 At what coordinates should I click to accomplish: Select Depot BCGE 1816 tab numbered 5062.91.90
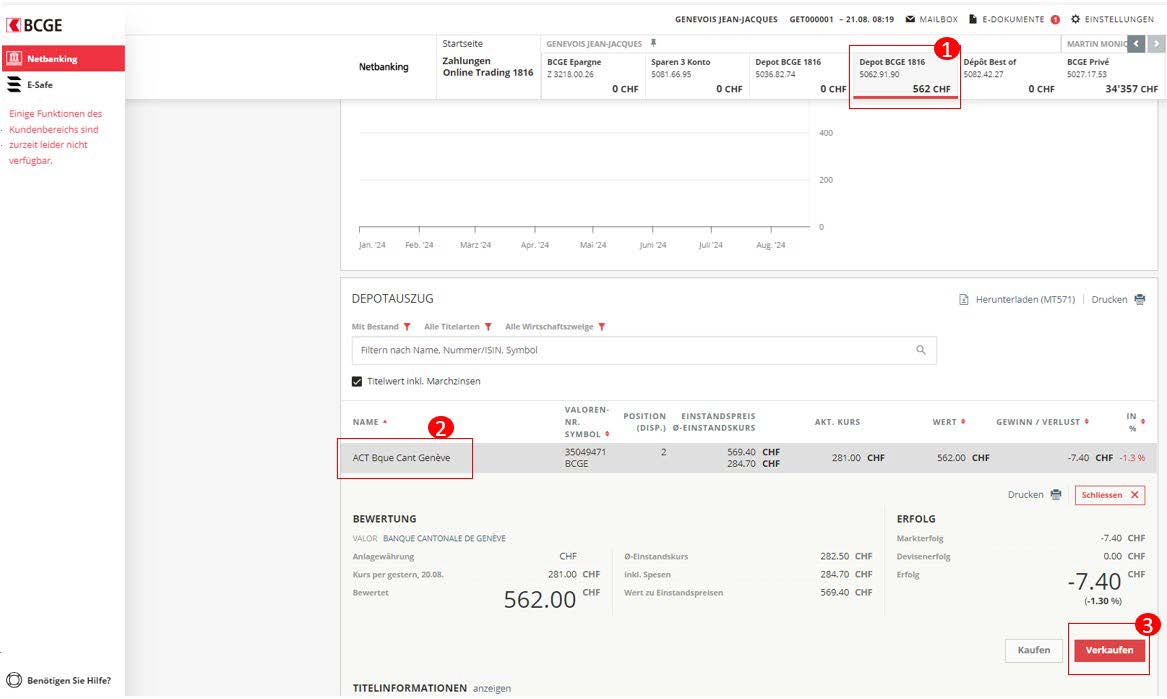[905, 75]
